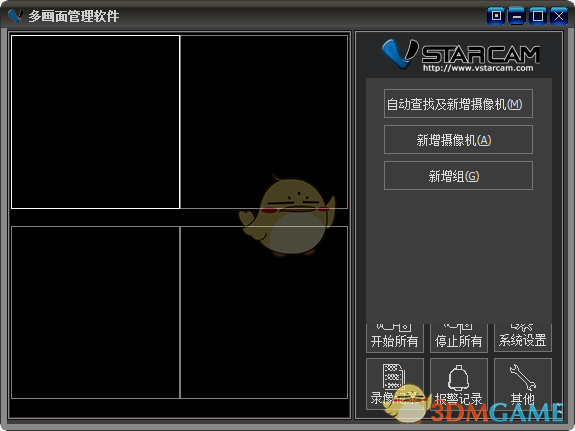Open the http://www.vstarcam.com link
Viewport: 575px width, 431px height.
pyautogui.click(x=478, y=68)
